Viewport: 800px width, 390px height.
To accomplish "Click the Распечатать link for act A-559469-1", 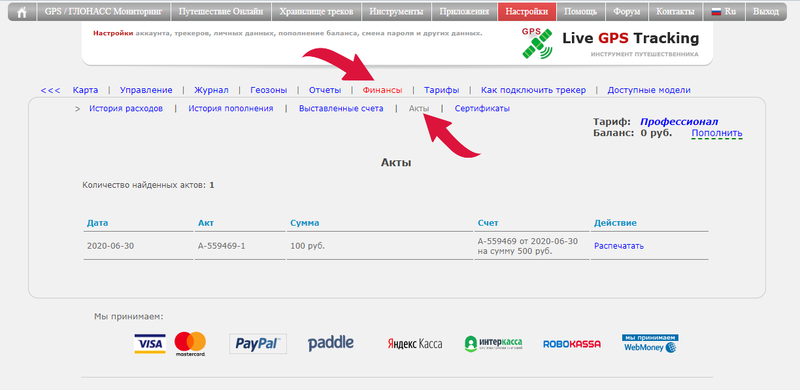I will click(619, 246).
